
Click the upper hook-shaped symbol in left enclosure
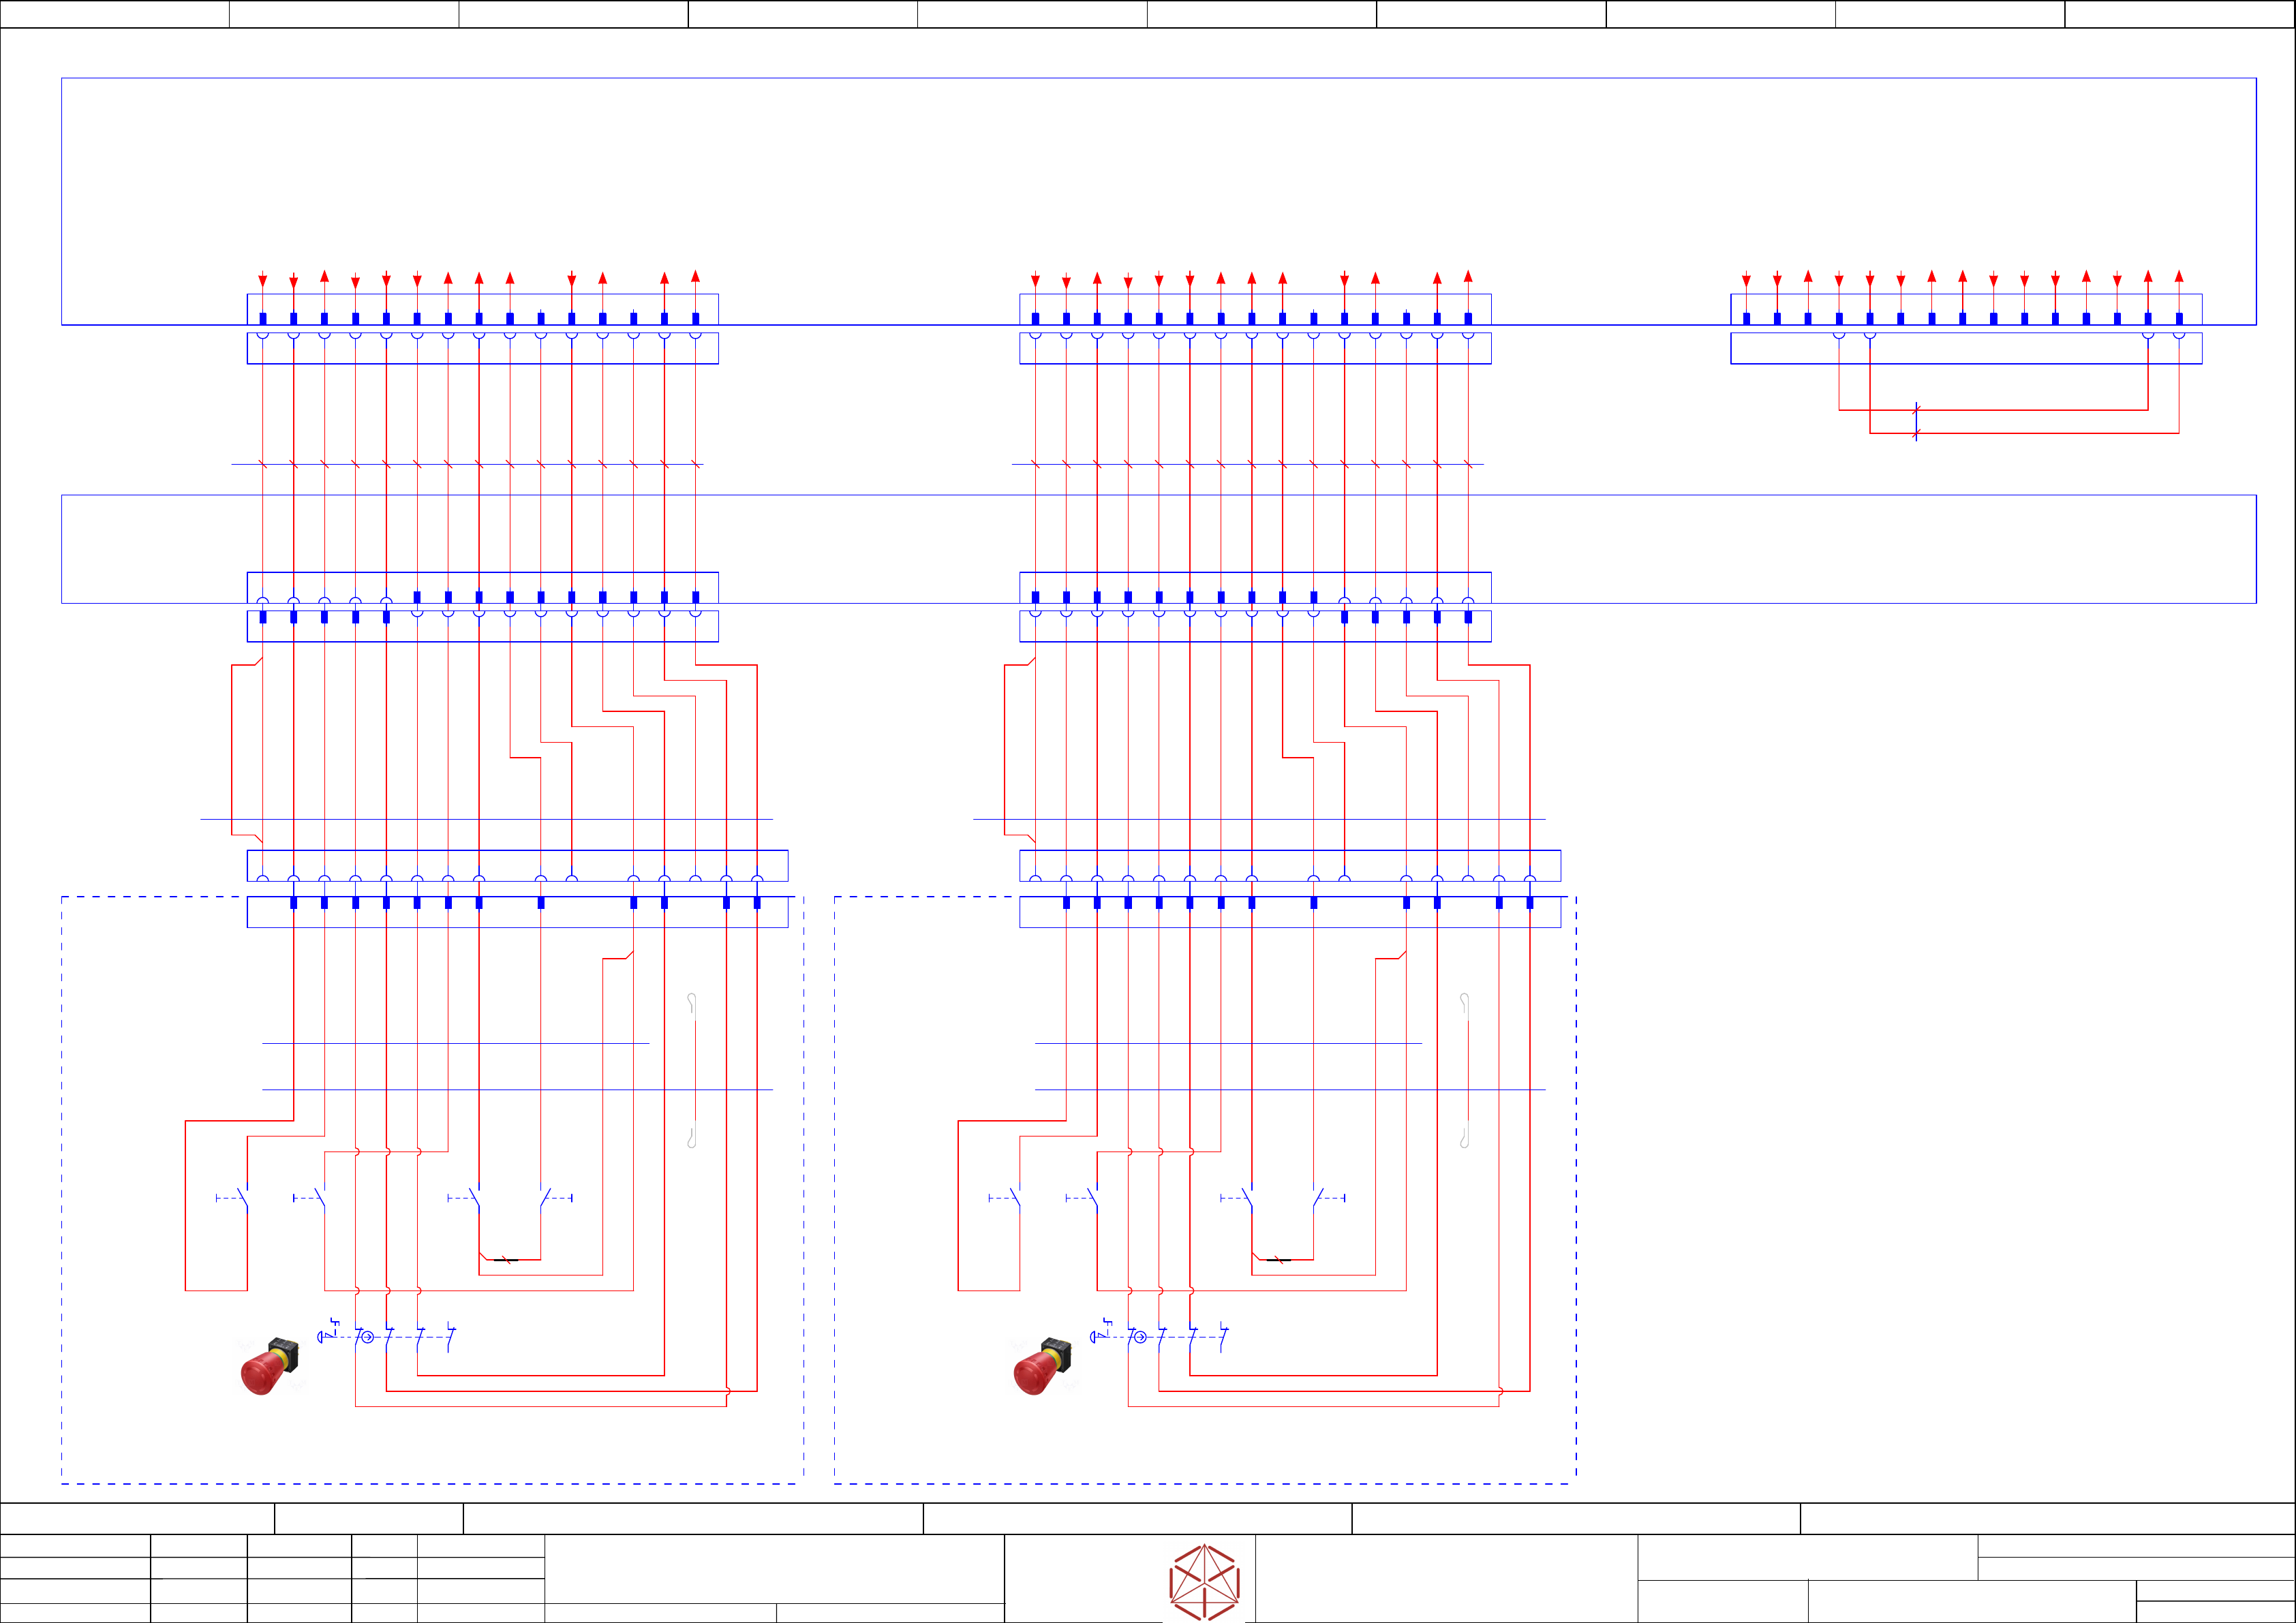[x=691, y=1002]
